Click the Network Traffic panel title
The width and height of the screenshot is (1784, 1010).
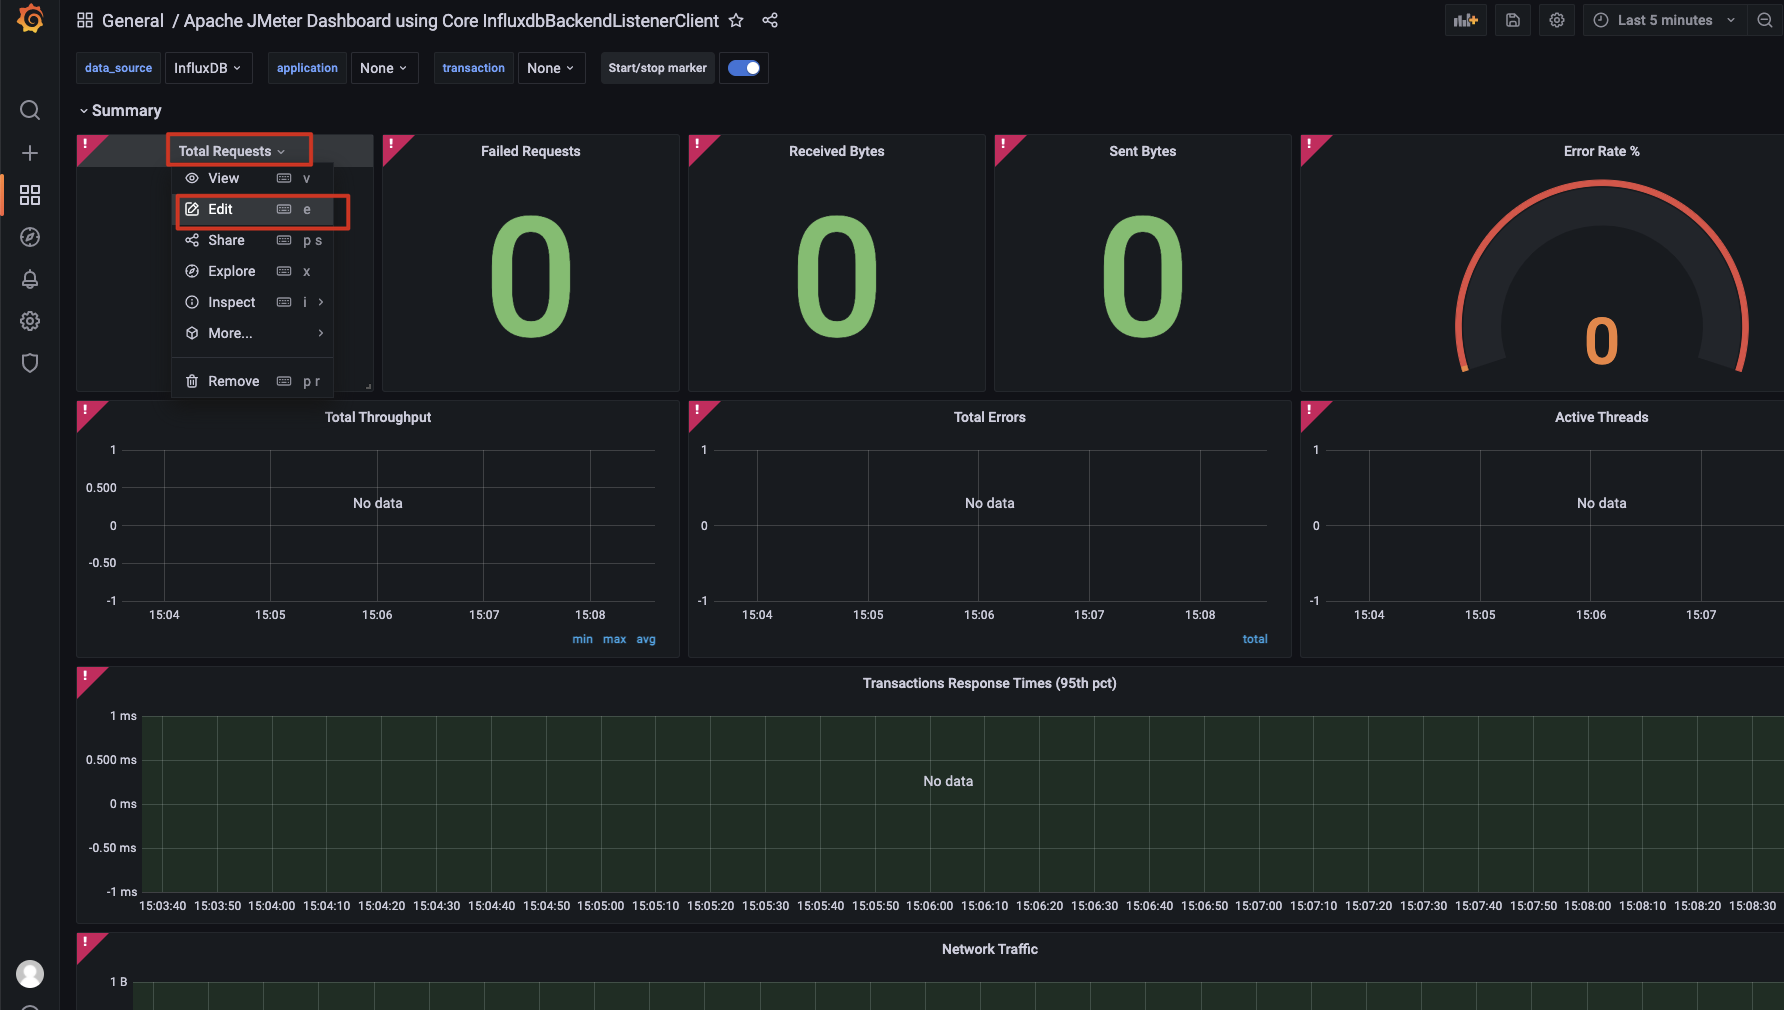pyautogui.click(x=990, y=949)
